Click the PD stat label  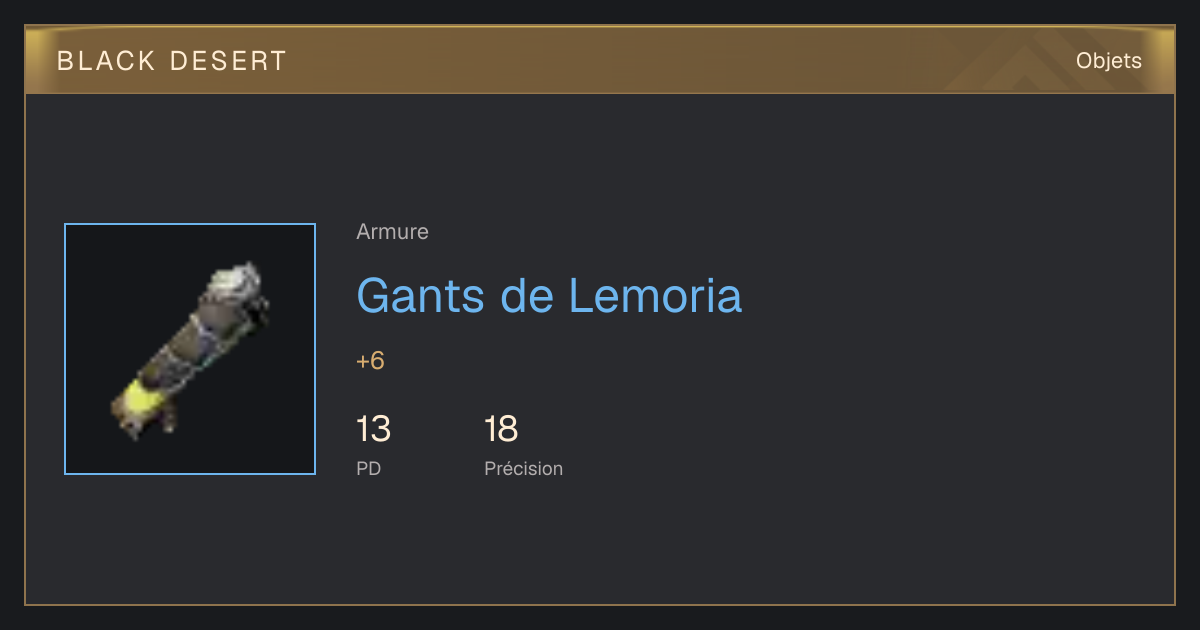pyautogui.click(x=368, y=468)
